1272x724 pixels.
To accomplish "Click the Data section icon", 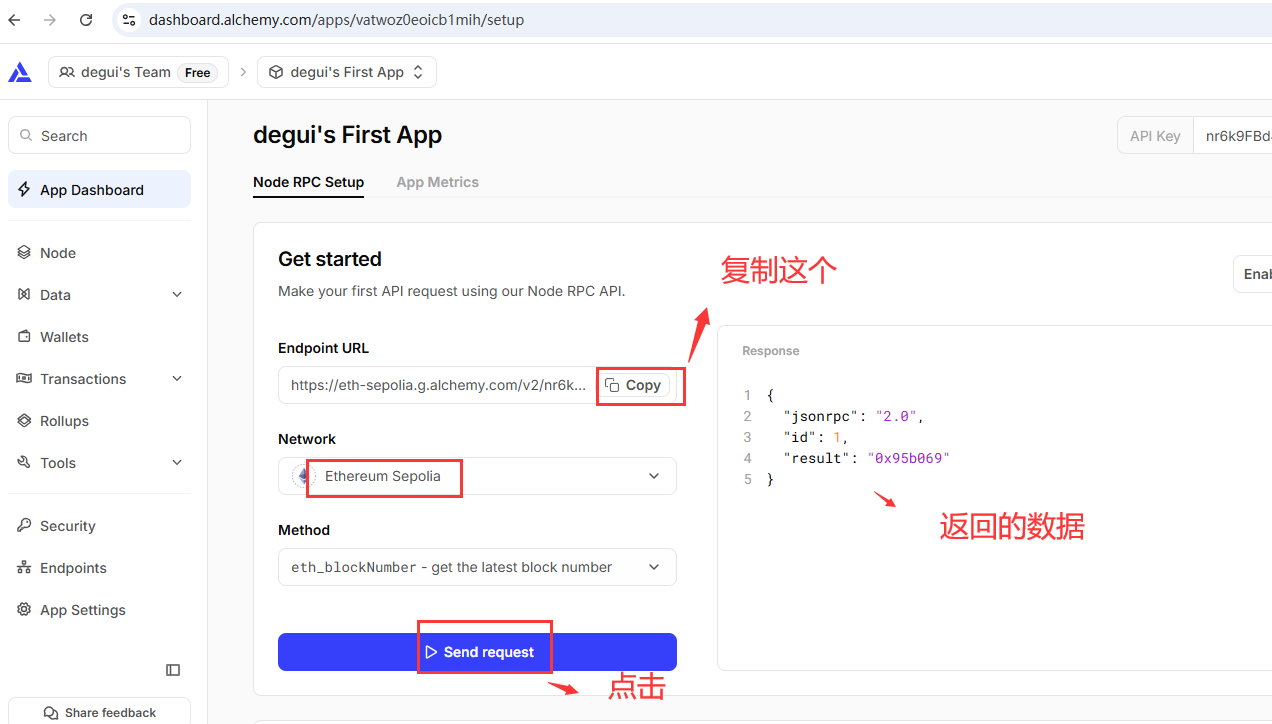I will 24,295.
